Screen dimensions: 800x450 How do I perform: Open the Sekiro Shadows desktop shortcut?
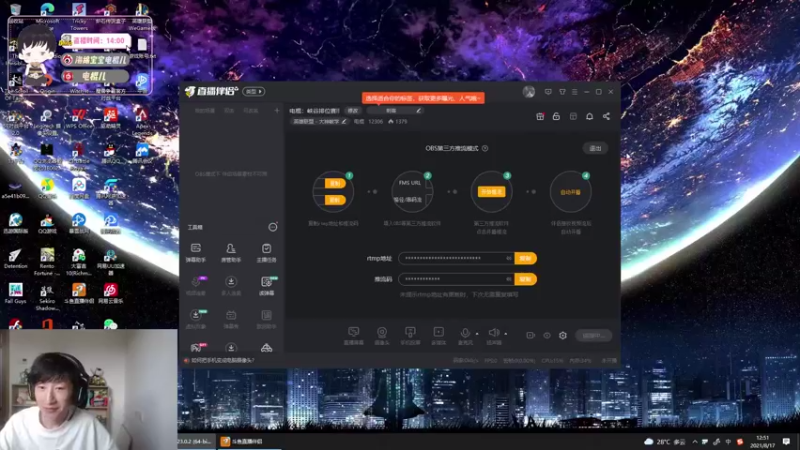point(47,297)
